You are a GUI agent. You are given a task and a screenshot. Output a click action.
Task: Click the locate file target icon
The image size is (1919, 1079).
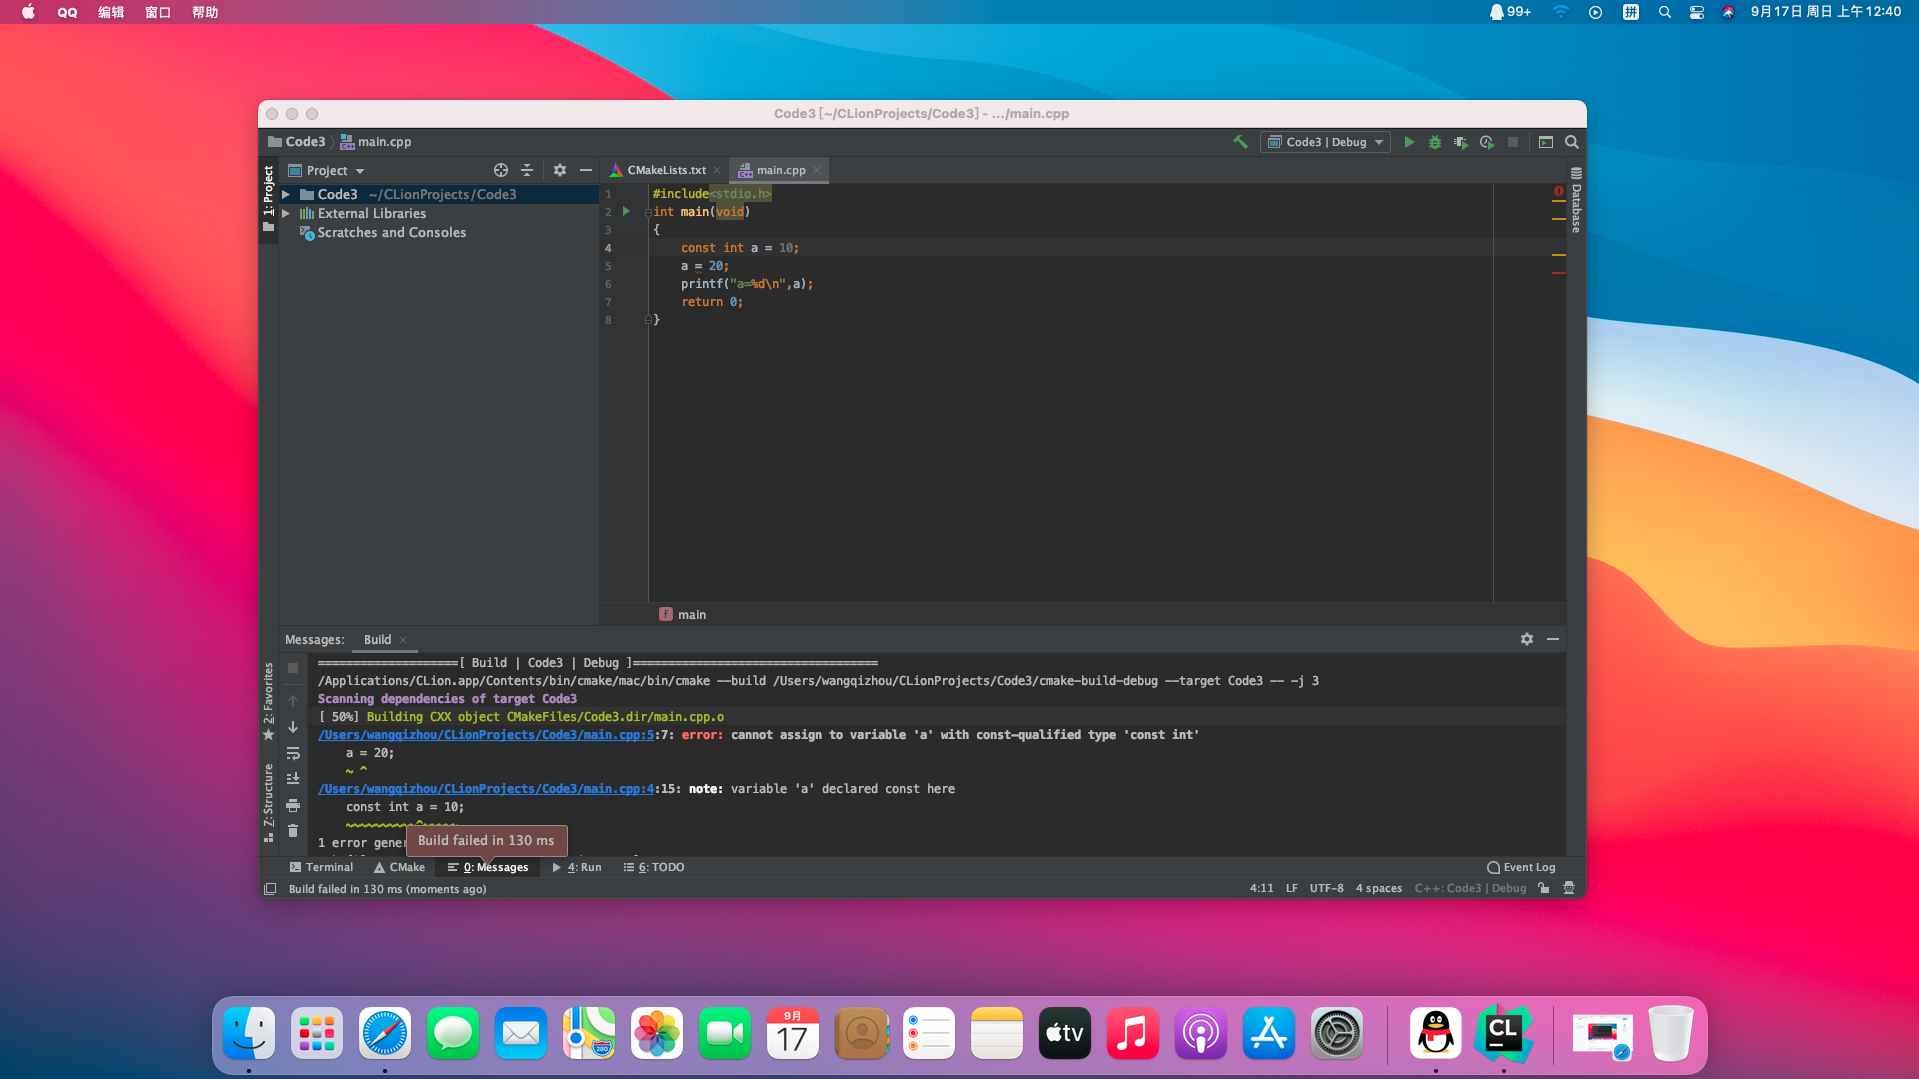click(x=501, y=170)
